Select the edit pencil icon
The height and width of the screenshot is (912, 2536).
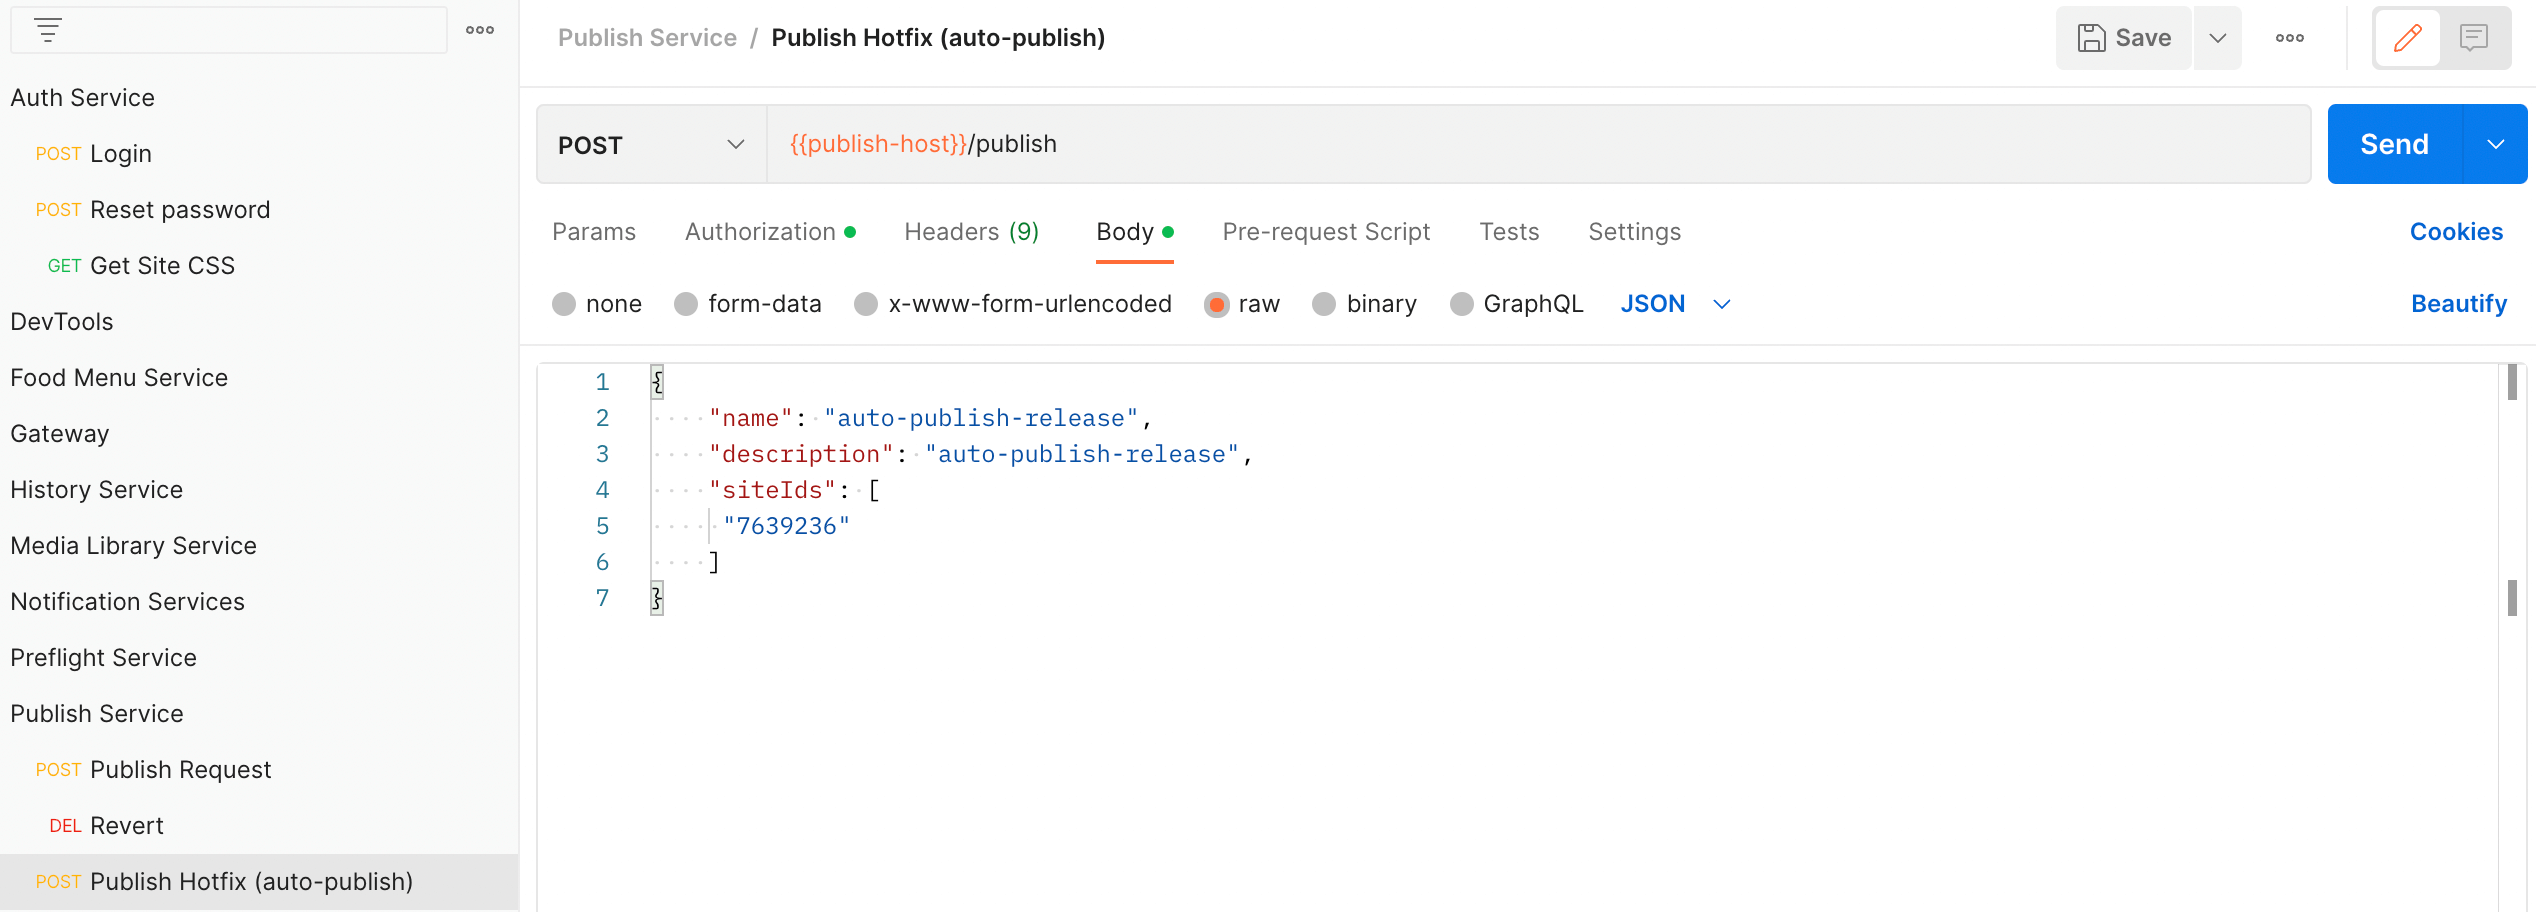coord(2407,37)
